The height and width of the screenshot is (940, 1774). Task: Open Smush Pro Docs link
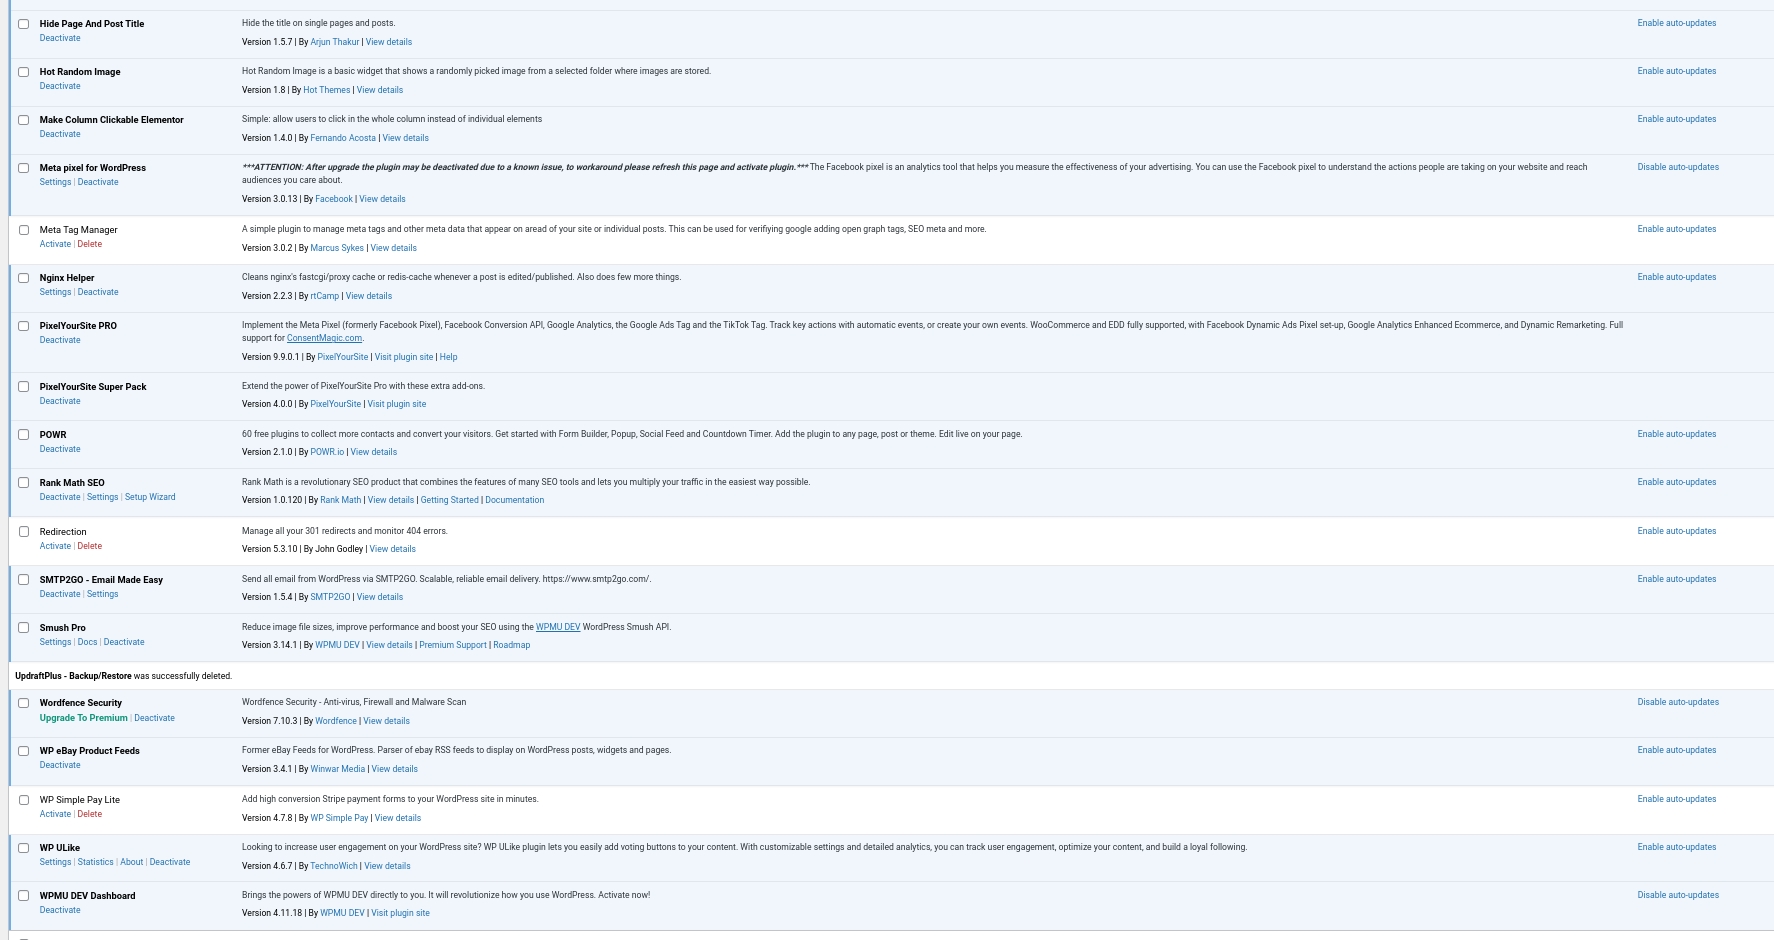[88, 642]
